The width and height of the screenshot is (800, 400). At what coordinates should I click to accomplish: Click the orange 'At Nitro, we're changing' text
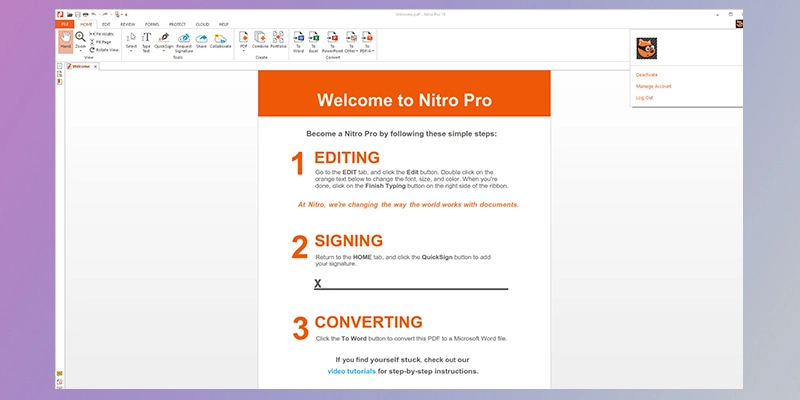pyautogui.click(x=408, y=205)
